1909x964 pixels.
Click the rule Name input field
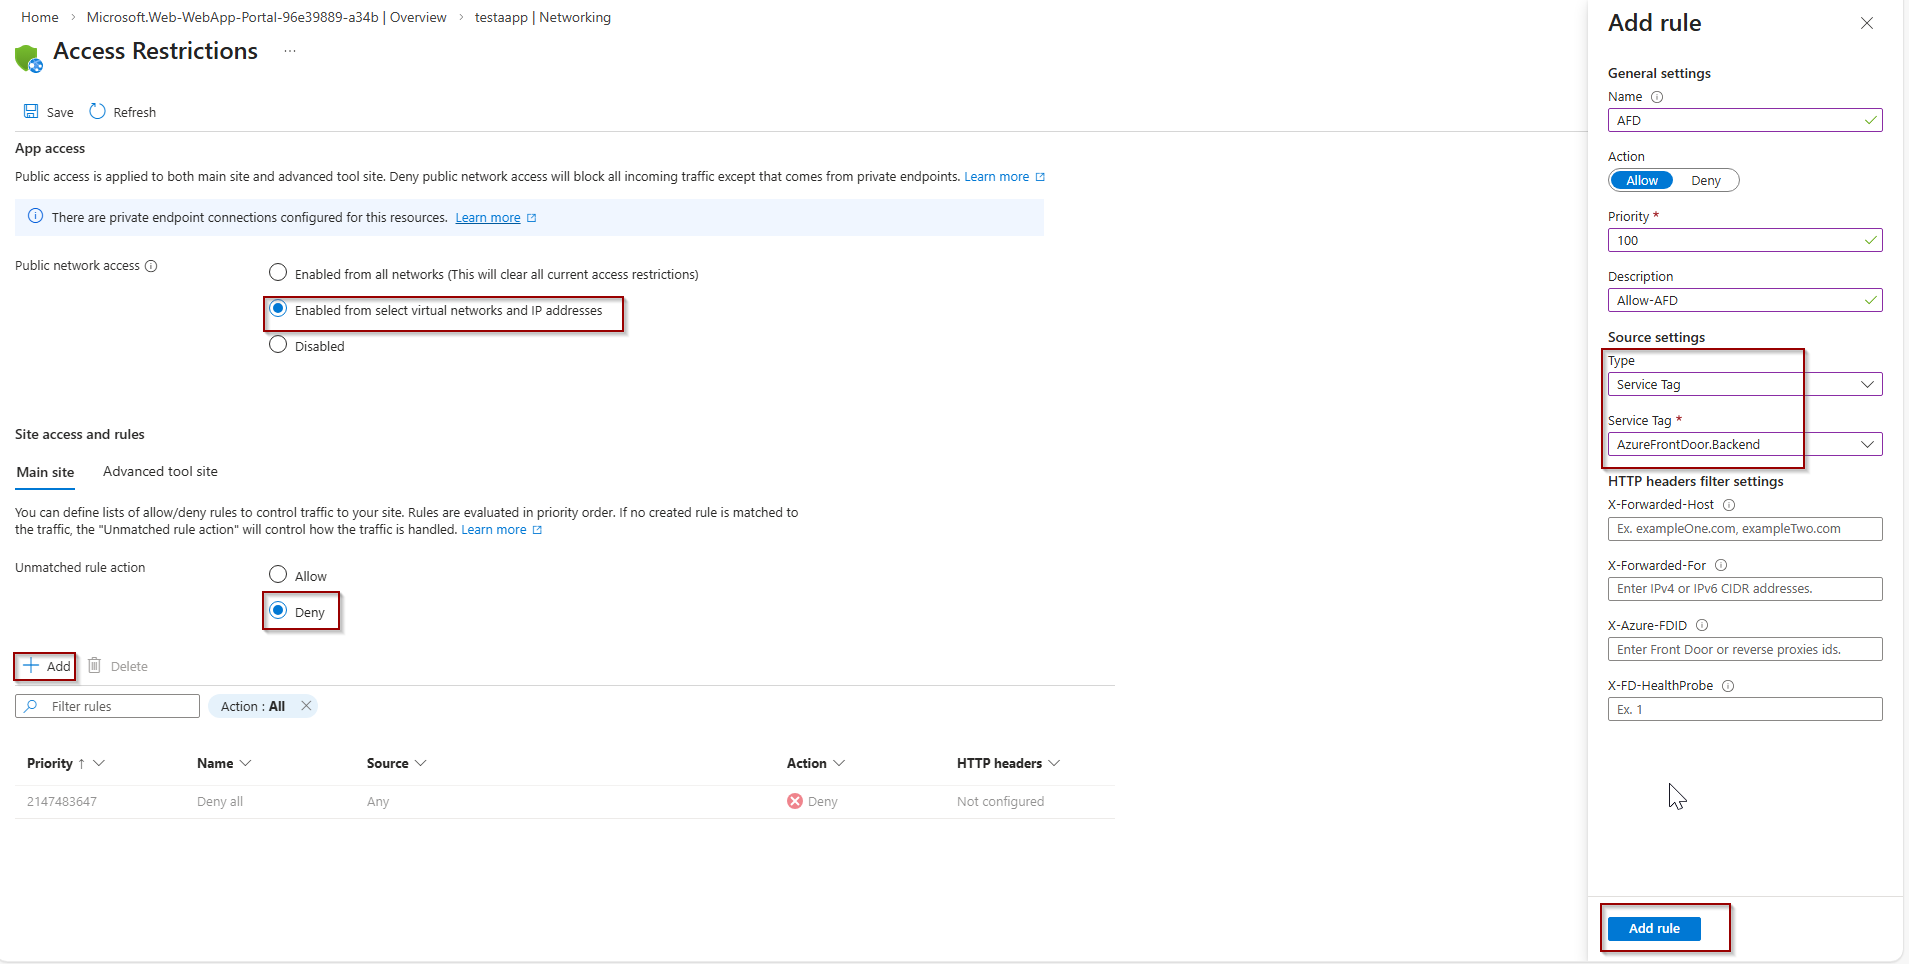(1745, 120)
